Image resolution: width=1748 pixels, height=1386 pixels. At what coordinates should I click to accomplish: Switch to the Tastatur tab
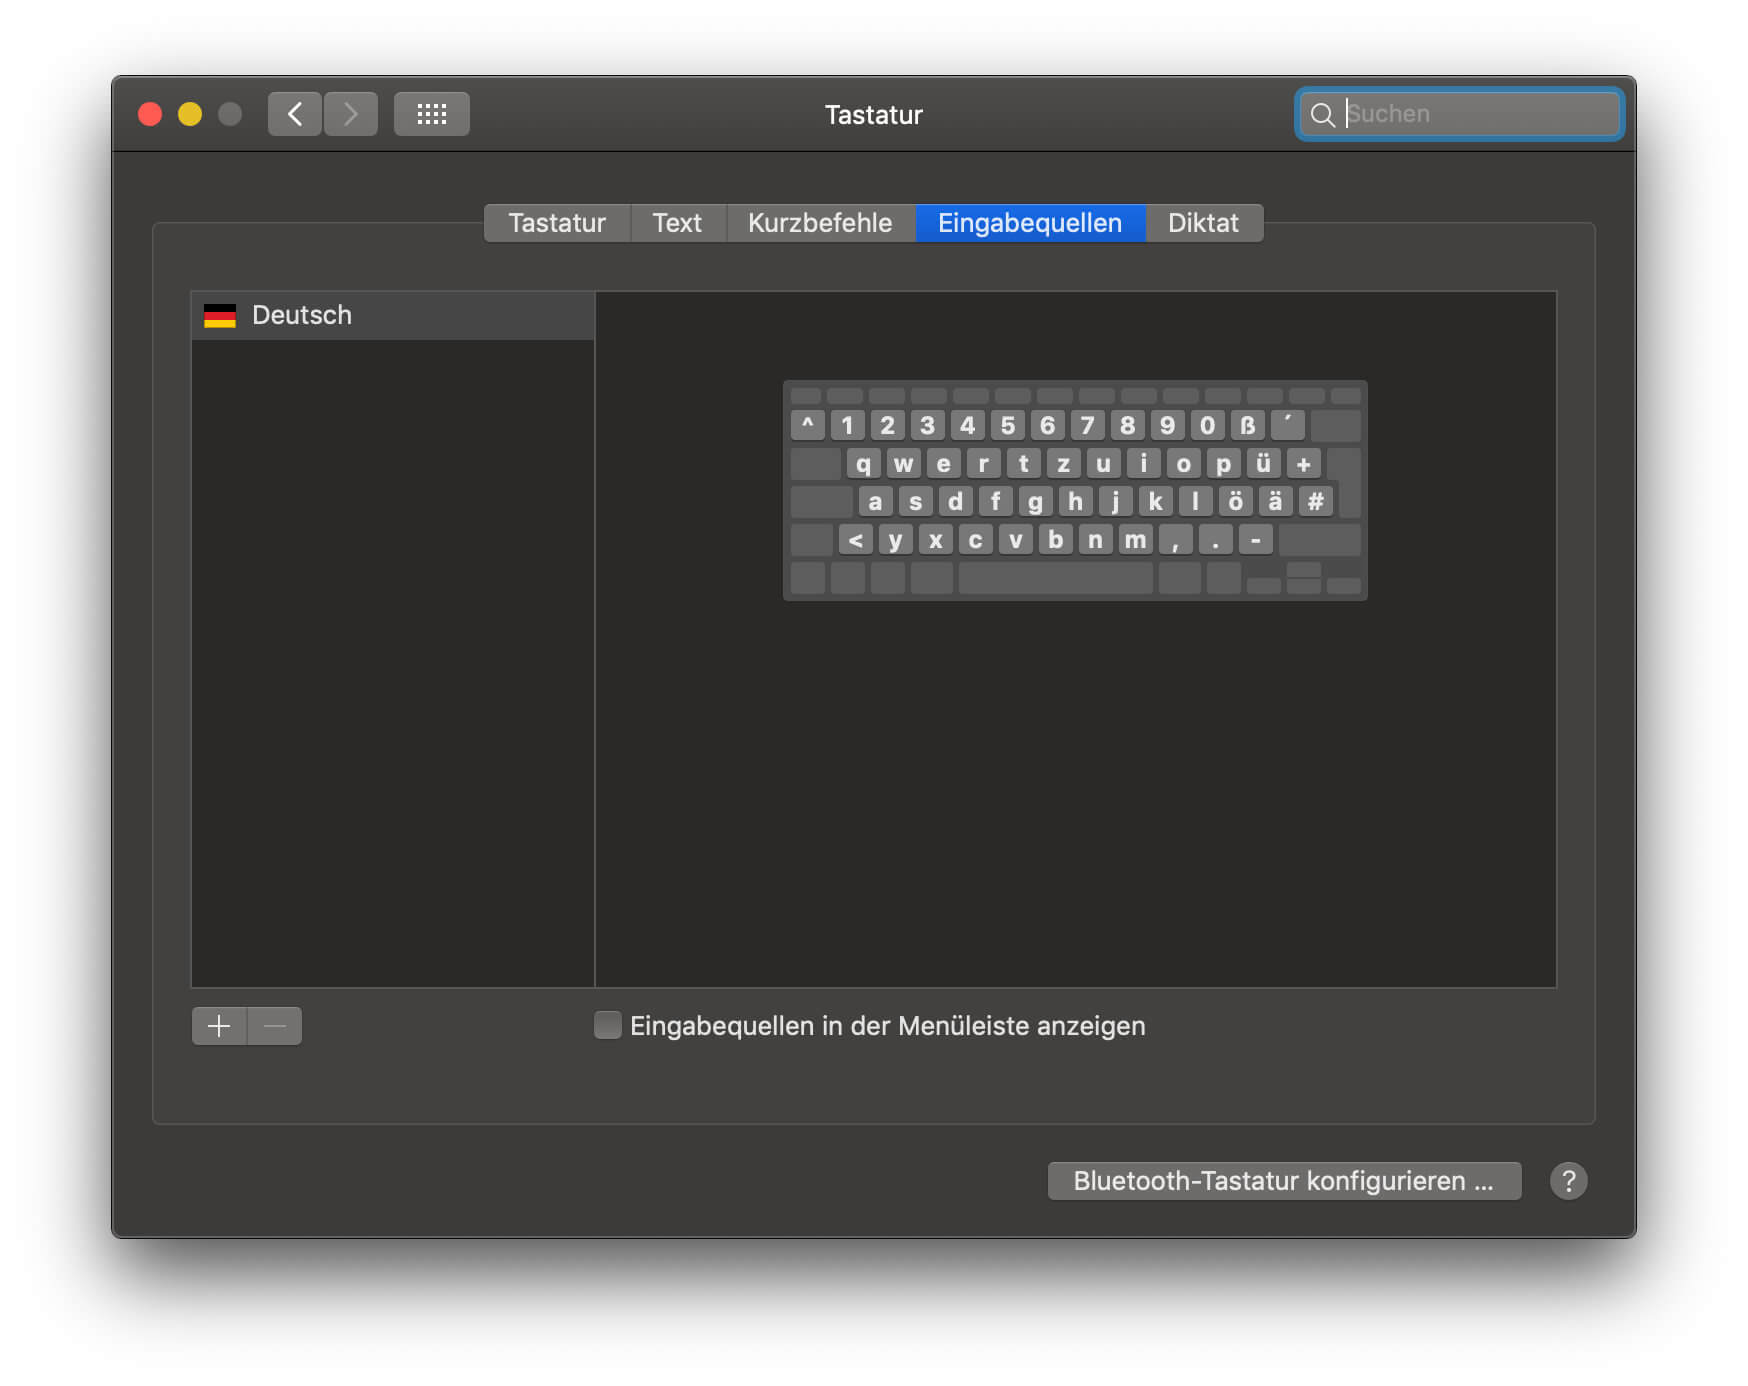[x=557, y=223]
